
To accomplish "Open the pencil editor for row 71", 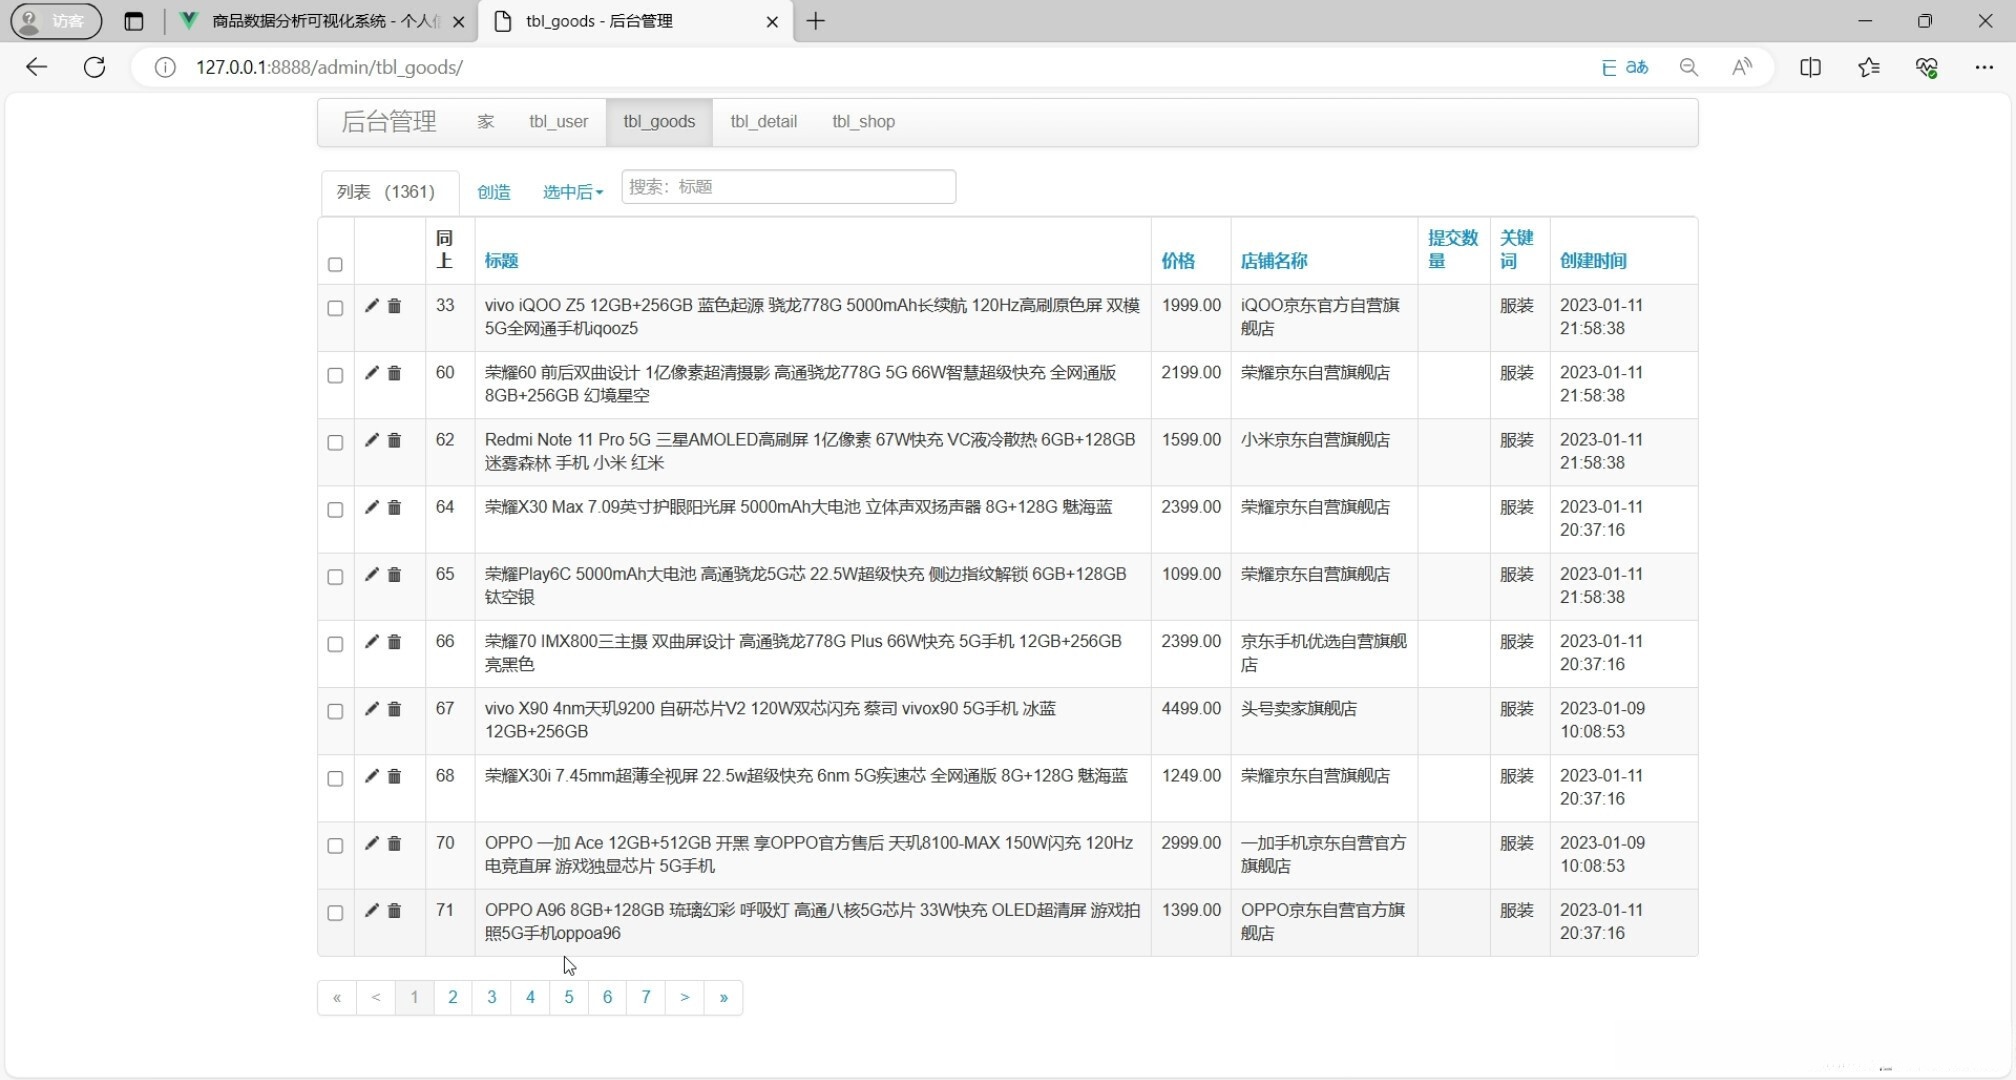I will coord(371,911).
